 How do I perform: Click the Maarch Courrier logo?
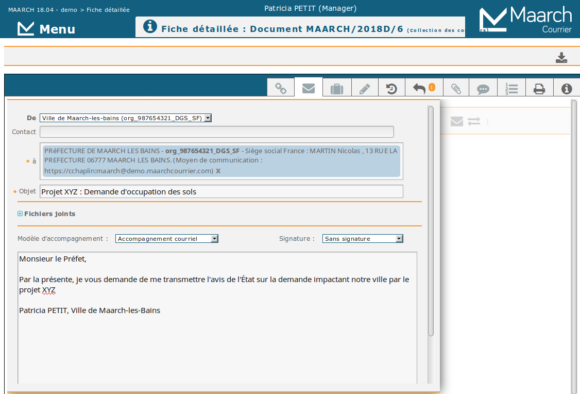coord(526,19)
